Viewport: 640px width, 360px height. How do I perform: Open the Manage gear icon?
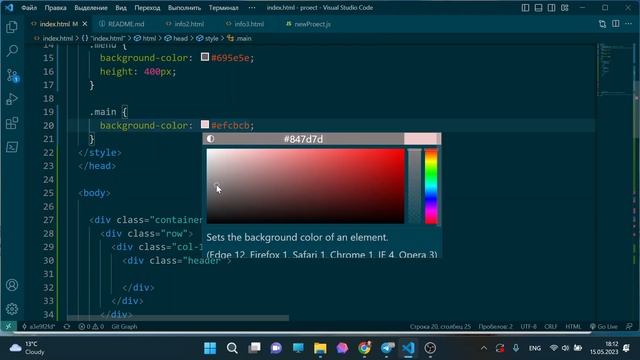coord(12,309)
